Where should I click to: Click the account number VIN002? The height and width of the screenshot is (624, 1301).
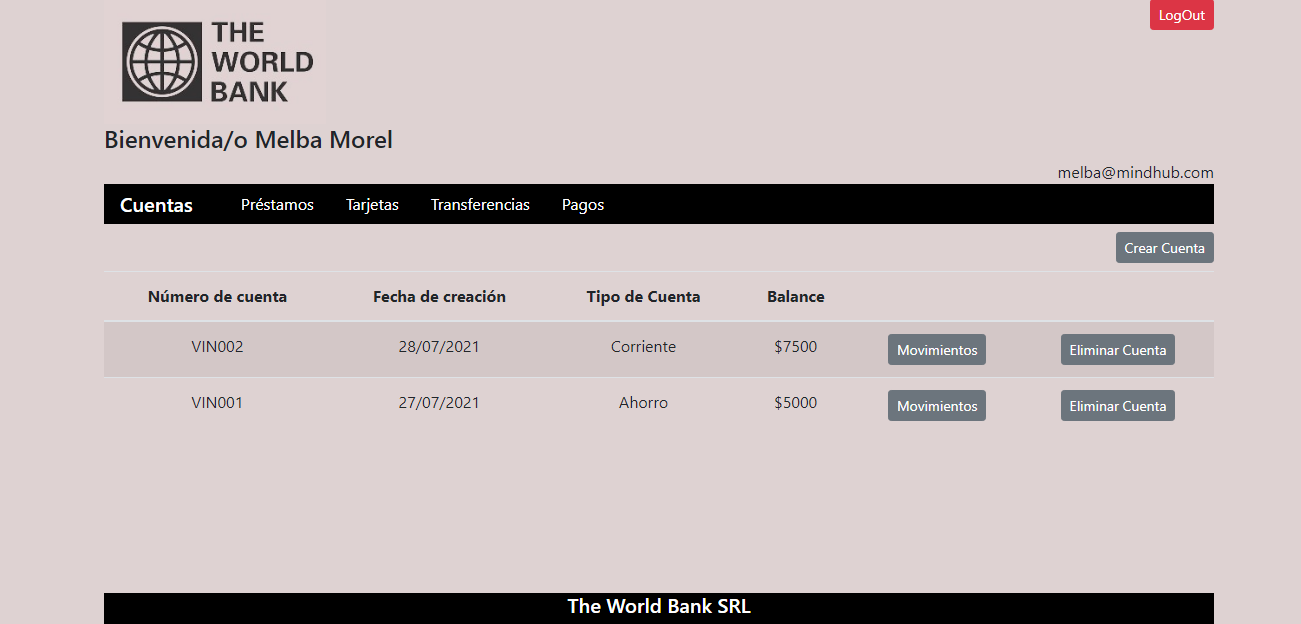pyautogui.click(x=217, y=346)
